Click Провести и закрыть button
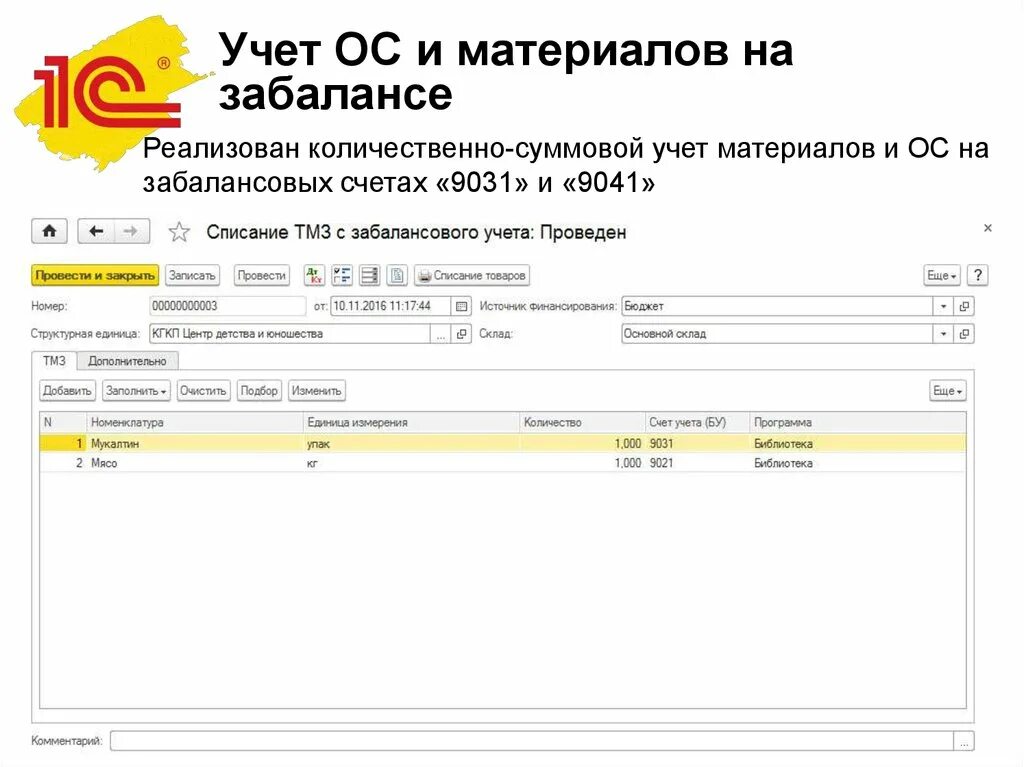Screen dimensions: 1024x767 95,276
